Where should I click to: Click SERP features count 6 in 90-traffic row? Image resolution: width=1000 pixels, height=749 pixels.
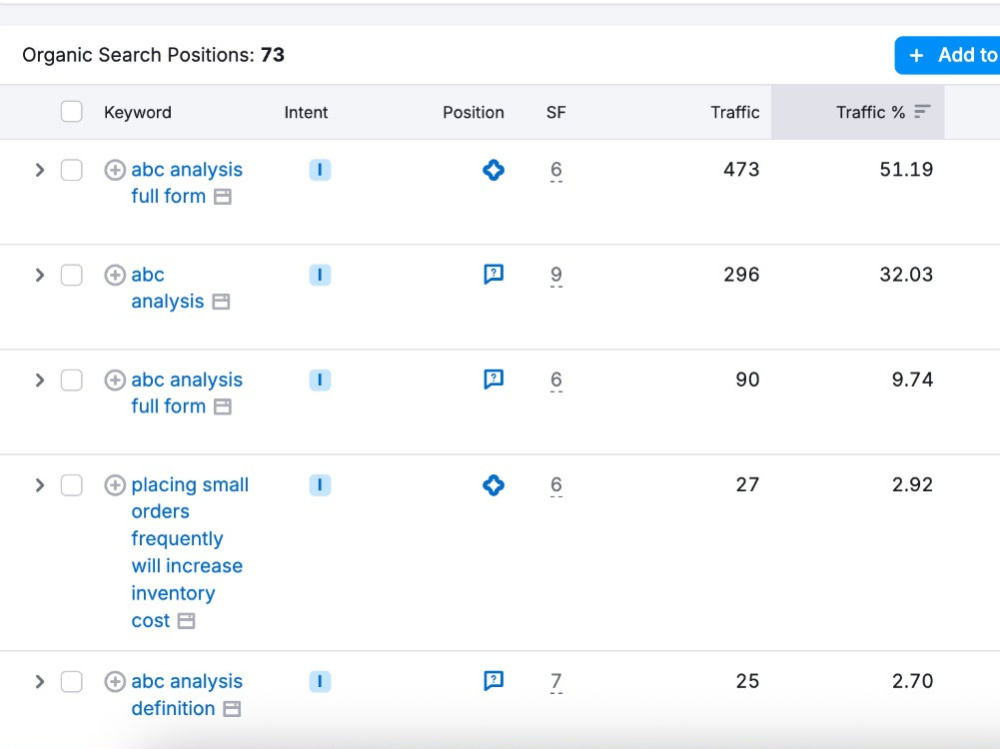click(556, 380)
